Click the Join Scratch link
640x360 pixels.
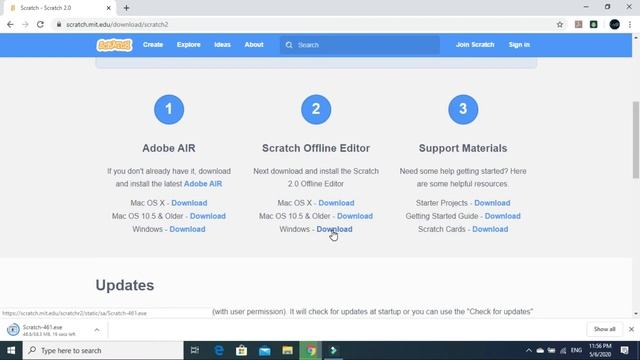[x=475, y=45]
